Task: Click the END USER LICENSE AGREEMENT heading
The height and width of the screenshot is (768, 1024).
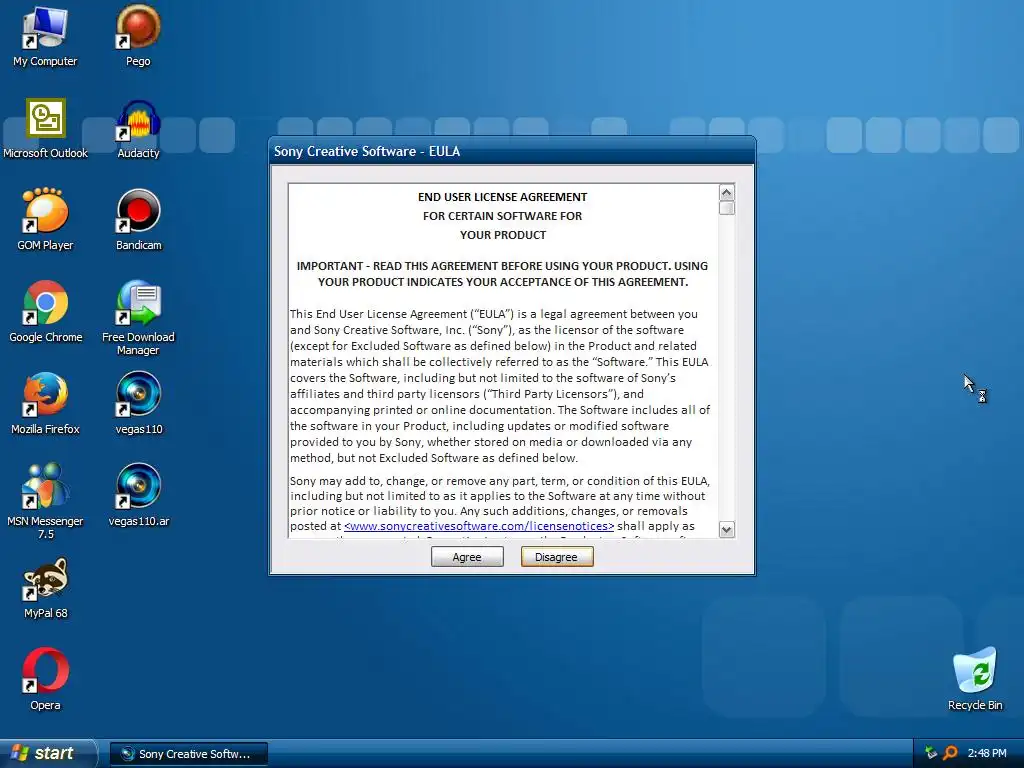Action: [x=502, y=197]
